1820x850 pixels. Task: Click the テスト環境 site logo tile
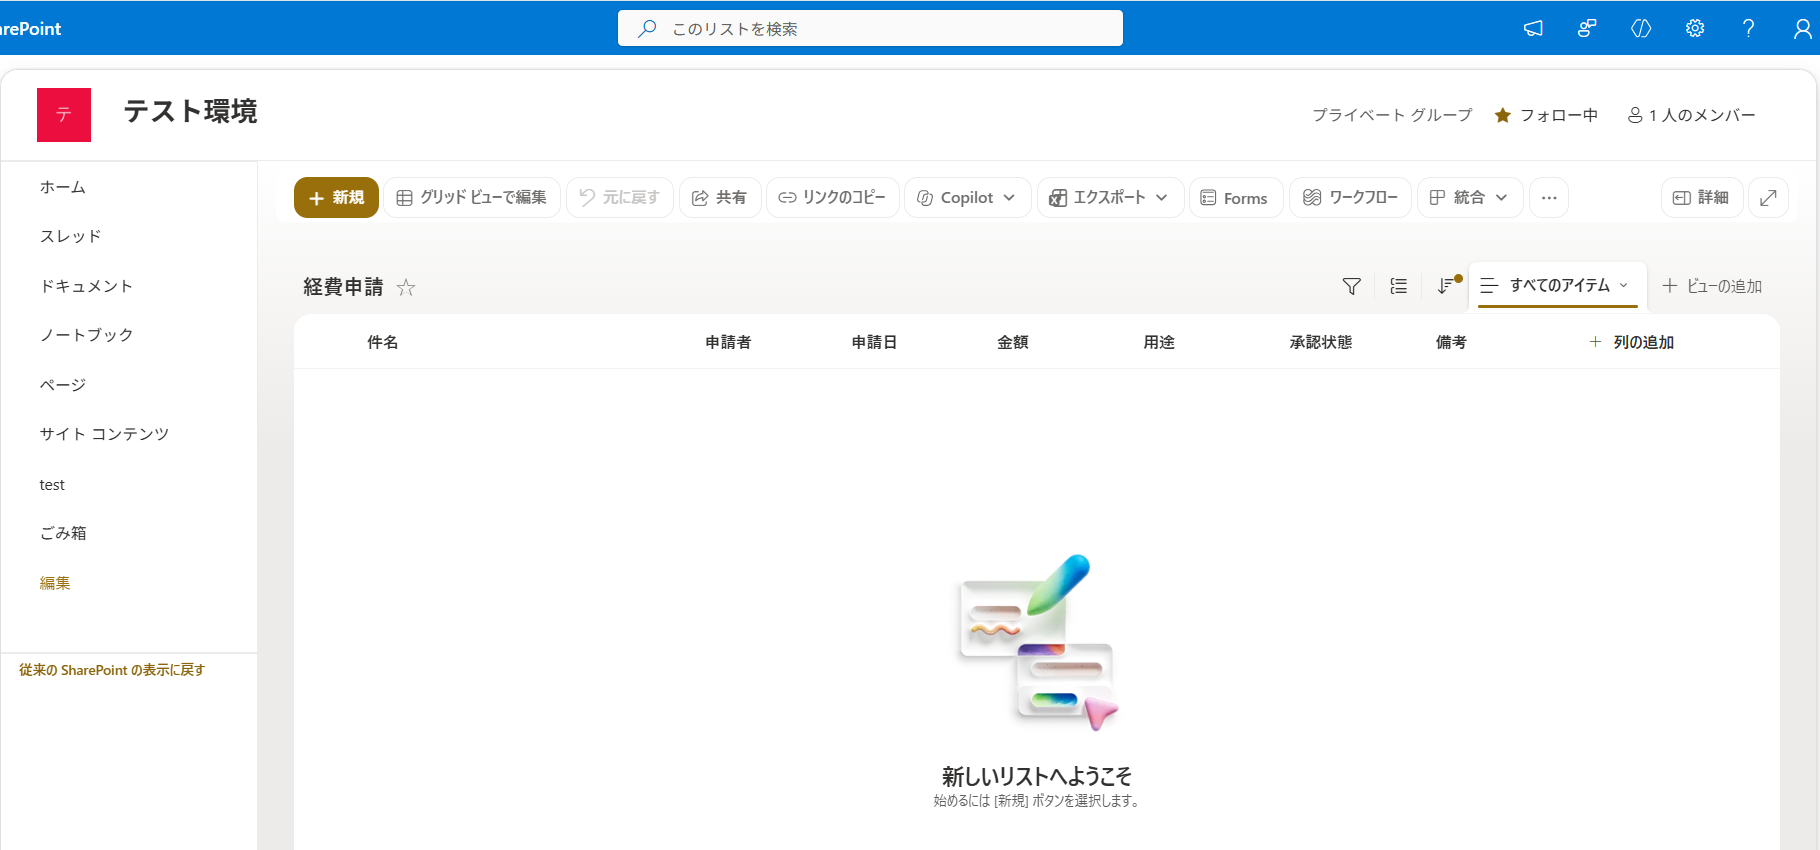point(64,115)
